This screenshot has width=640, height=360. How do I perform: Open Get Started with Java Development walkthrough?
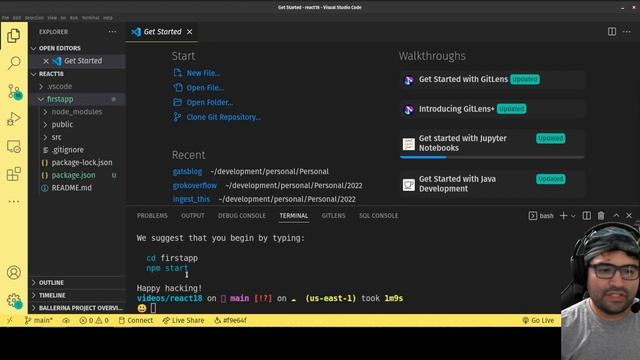492,184
